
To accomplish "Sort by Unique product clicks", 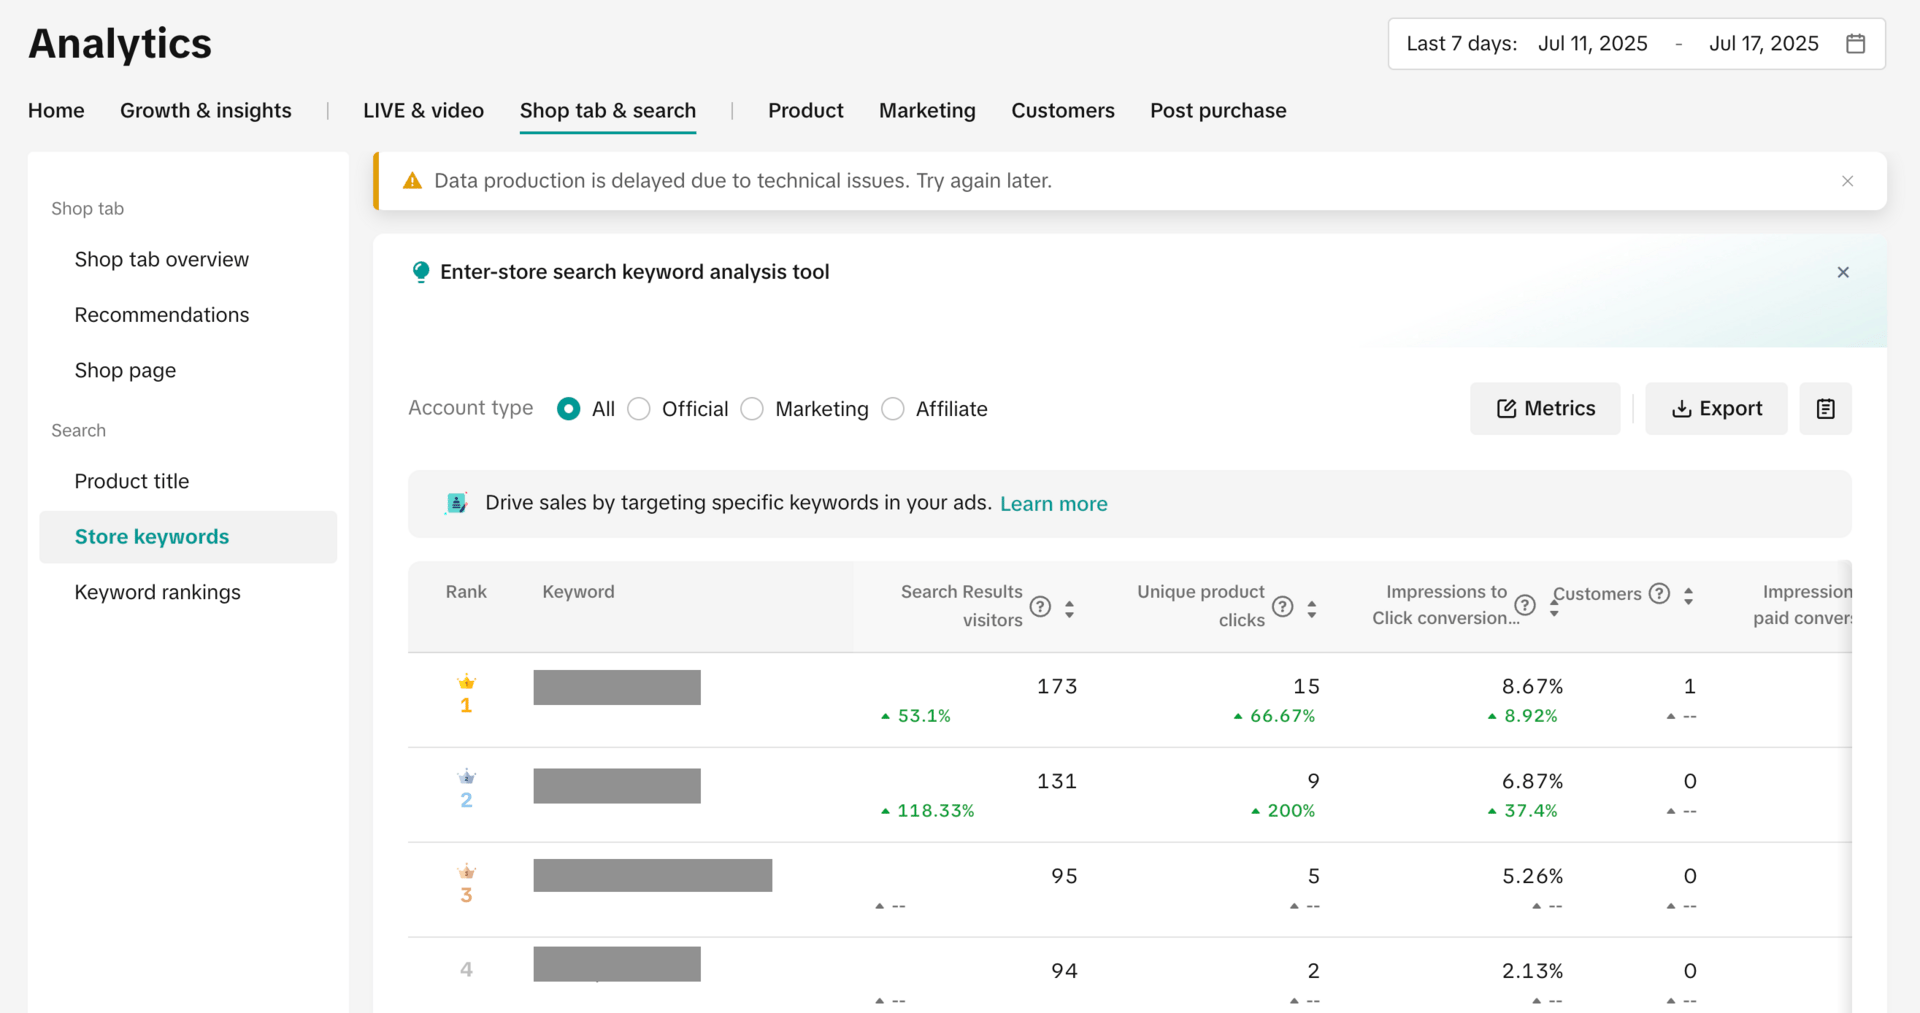I will coord(1311,608).
